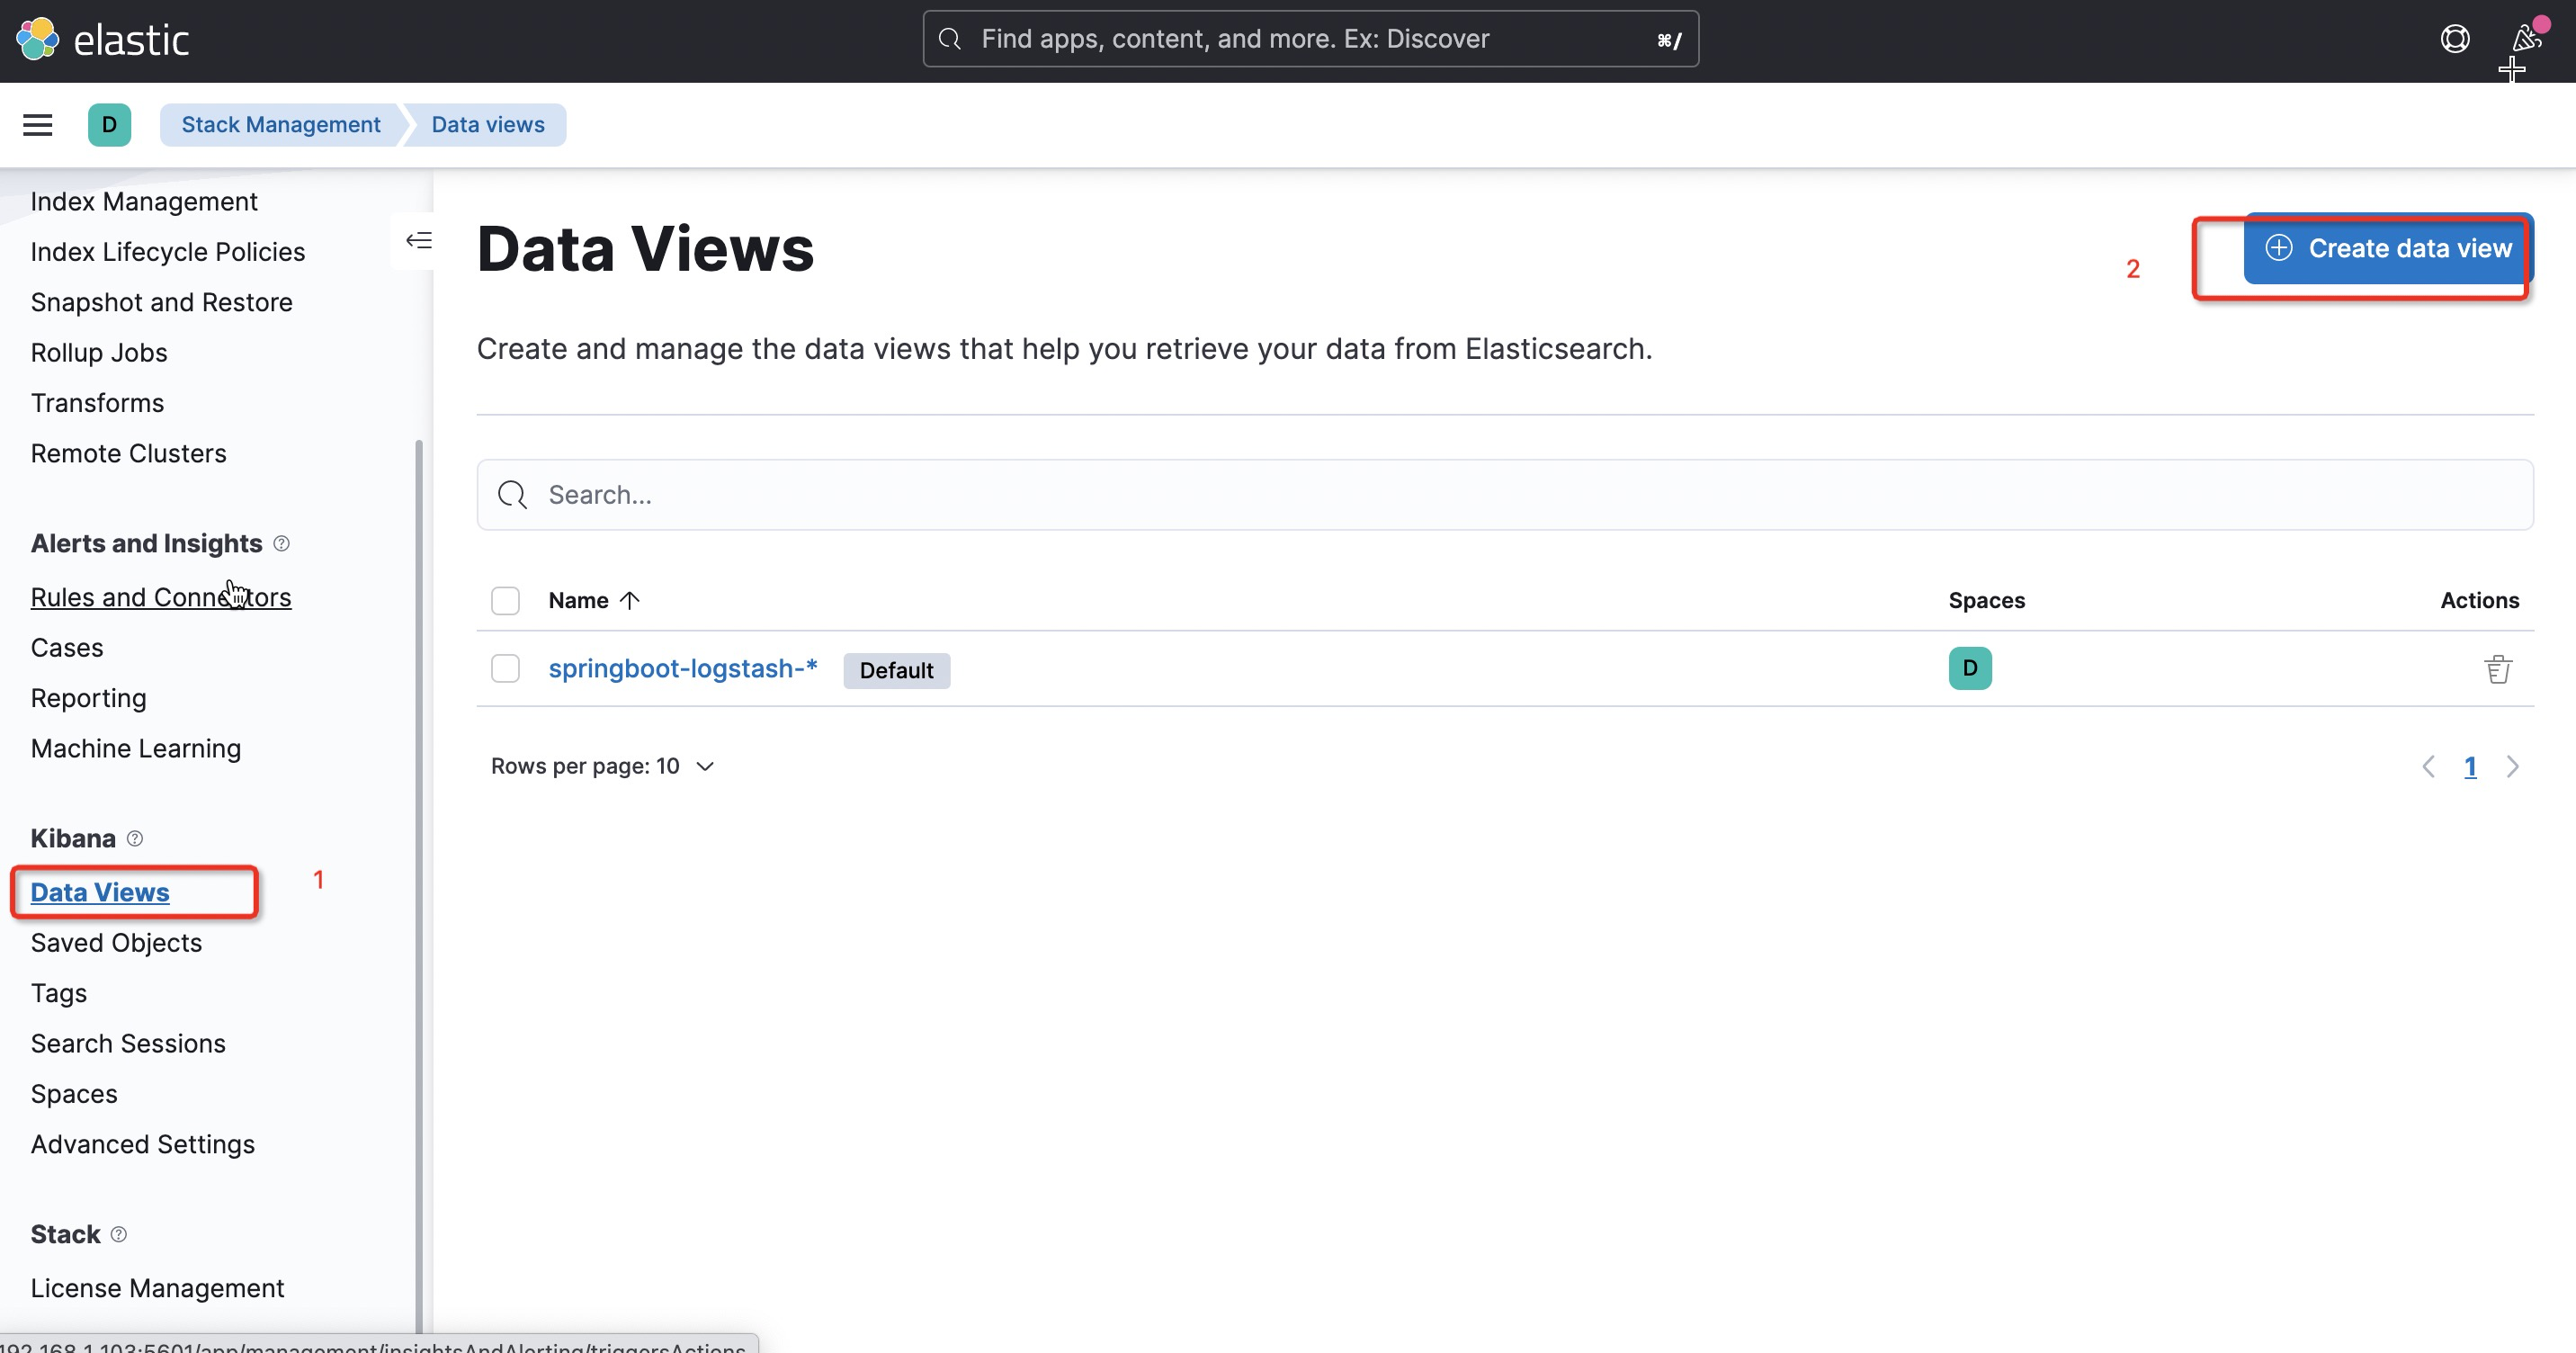The image size is (2576, 1353).
Task: Open the Name column sort expander
Action: click(631, 600)
